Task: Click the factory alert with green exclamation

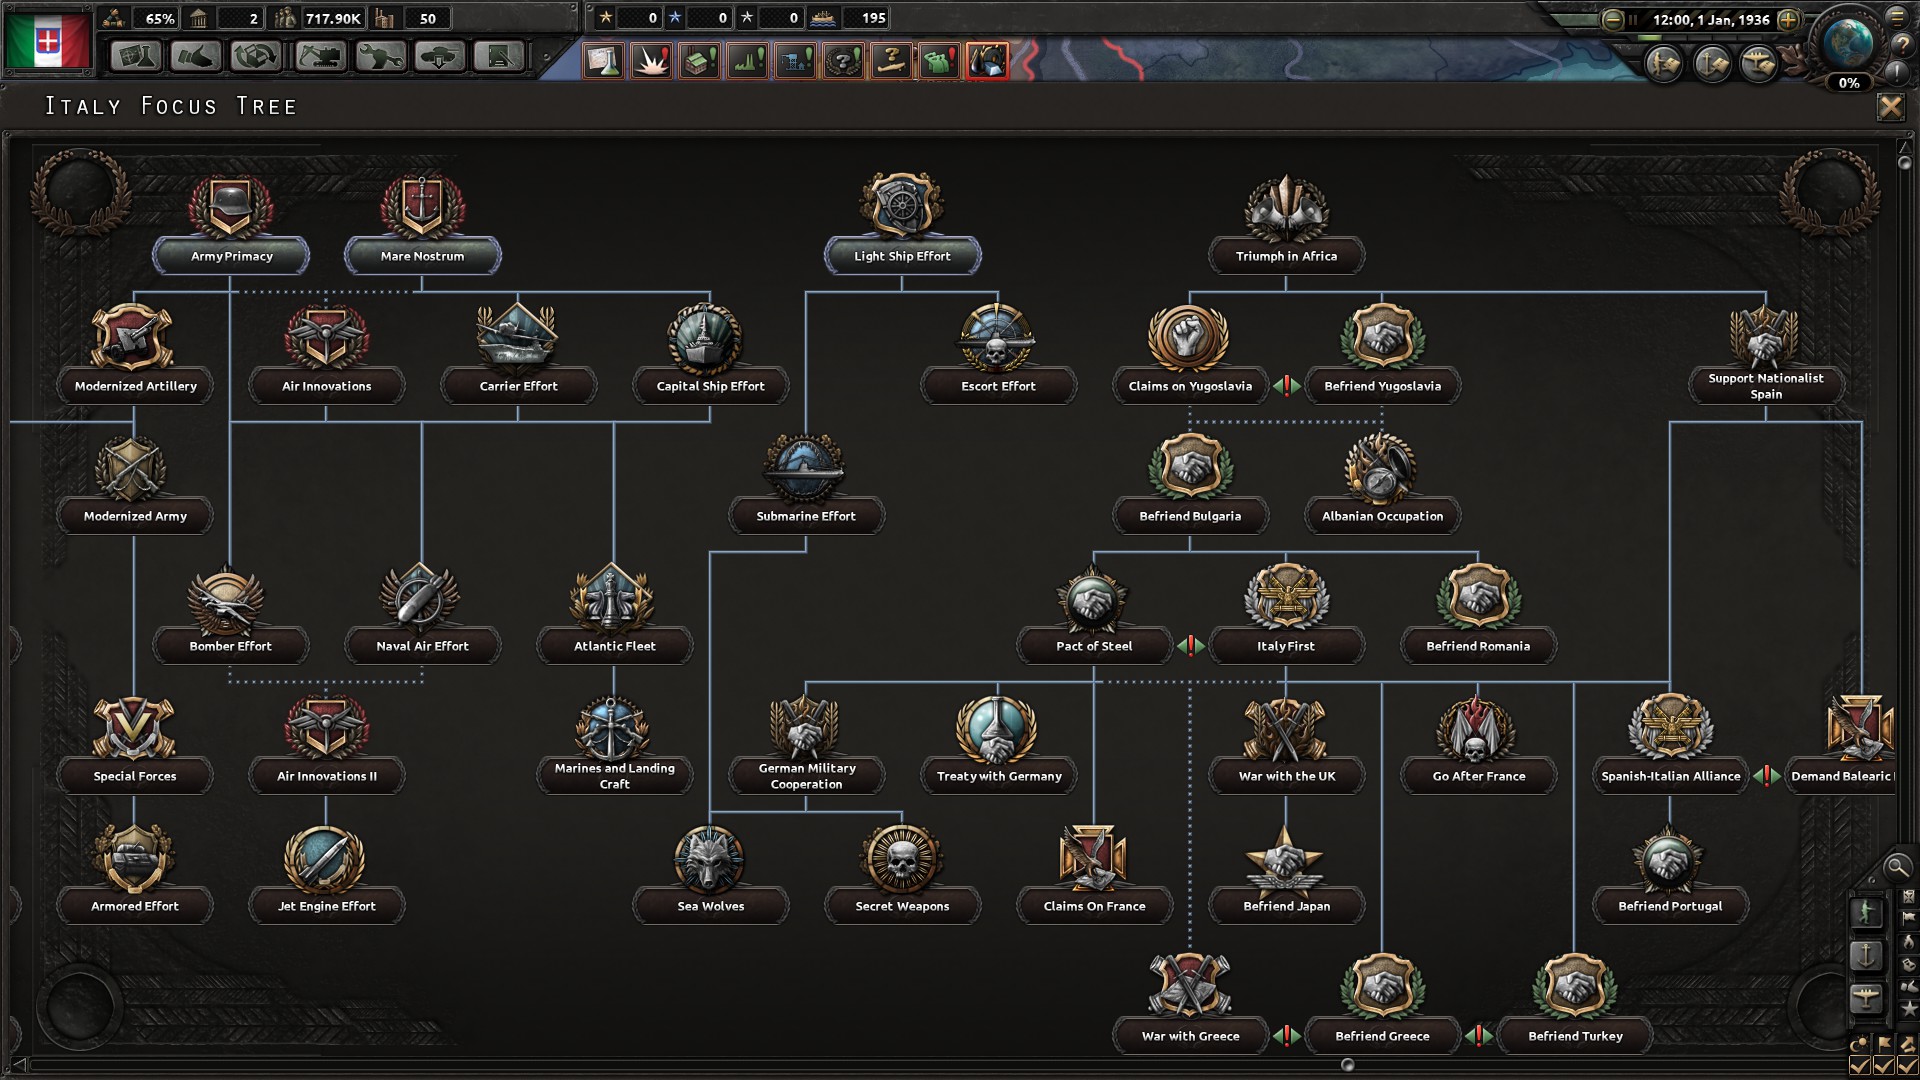Action: pyautogui.click(x=700, y=61)
